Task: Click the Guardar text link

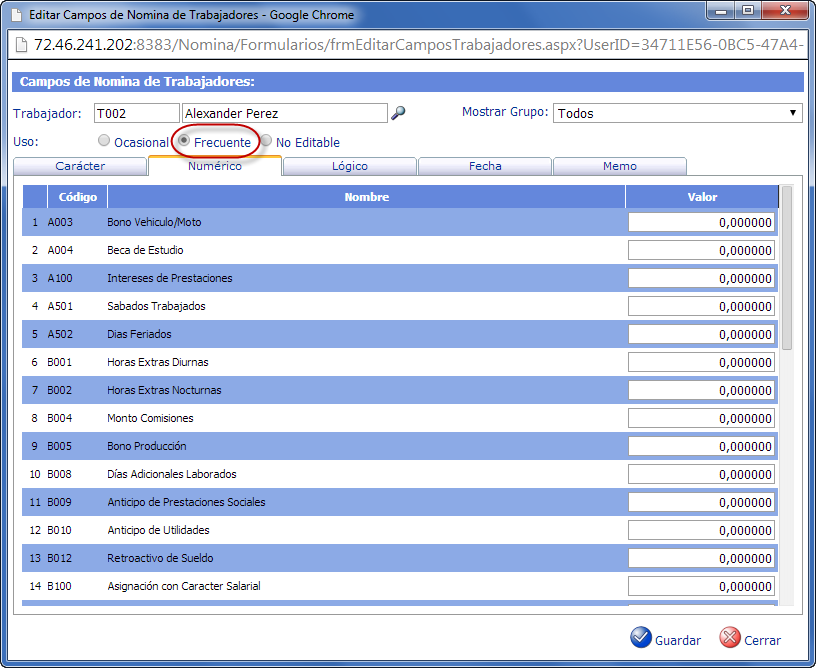Action: coord(678,640)
